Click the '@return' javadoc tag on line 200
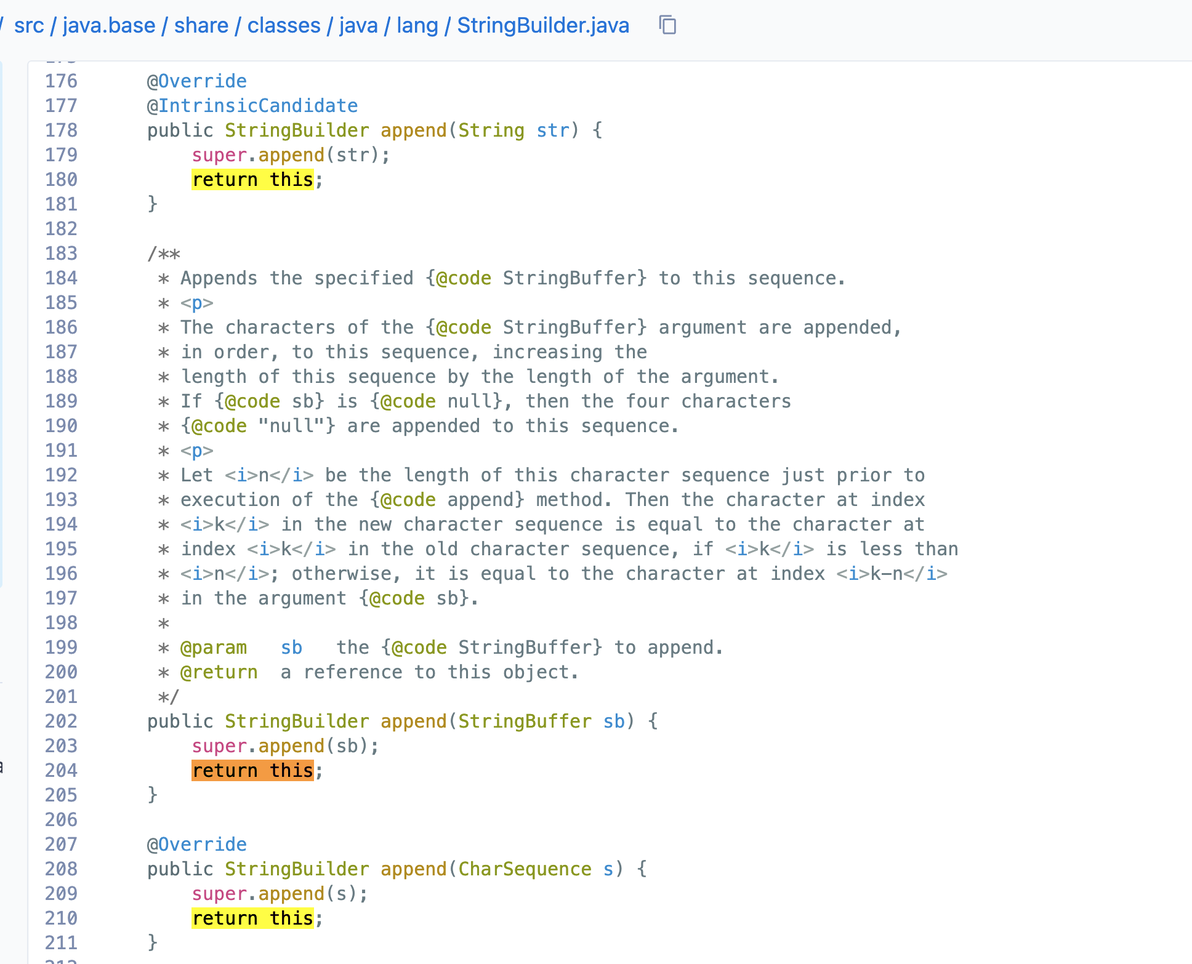The width and height of the screenshot is (1192, 964). coord(219,673)
